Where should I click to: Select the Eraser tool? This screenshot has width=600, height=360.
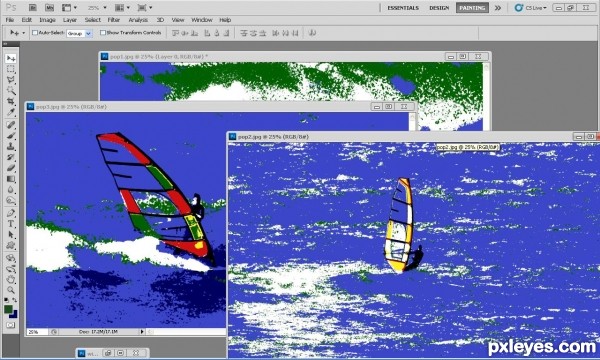click(11, 168)
